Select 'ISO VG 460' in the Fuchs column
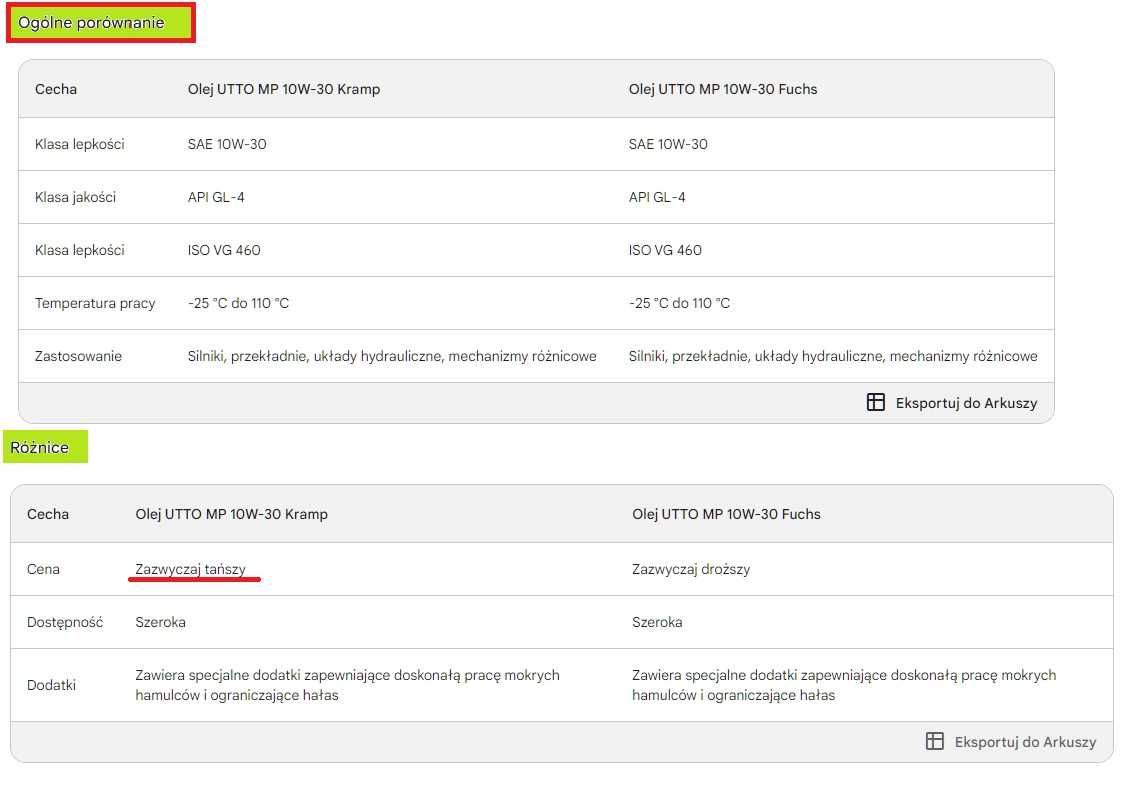Viewport: 1141px width, 788px height. 665,250
